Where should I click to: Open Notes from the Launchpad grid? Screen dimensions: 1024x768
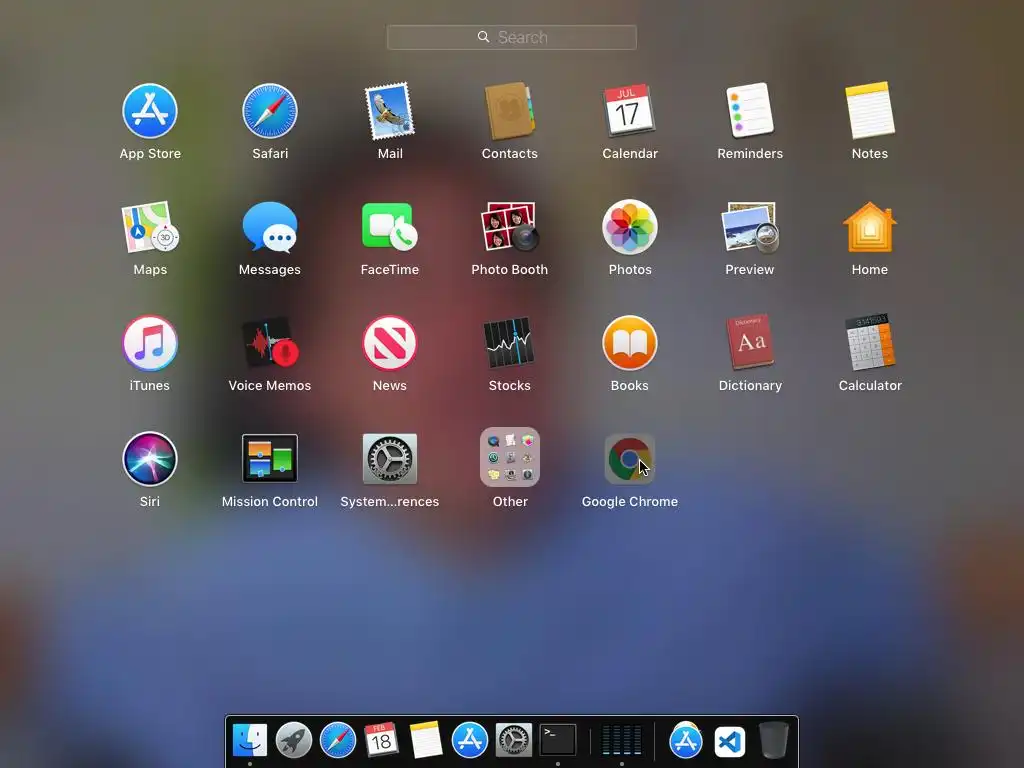[870, 110]
